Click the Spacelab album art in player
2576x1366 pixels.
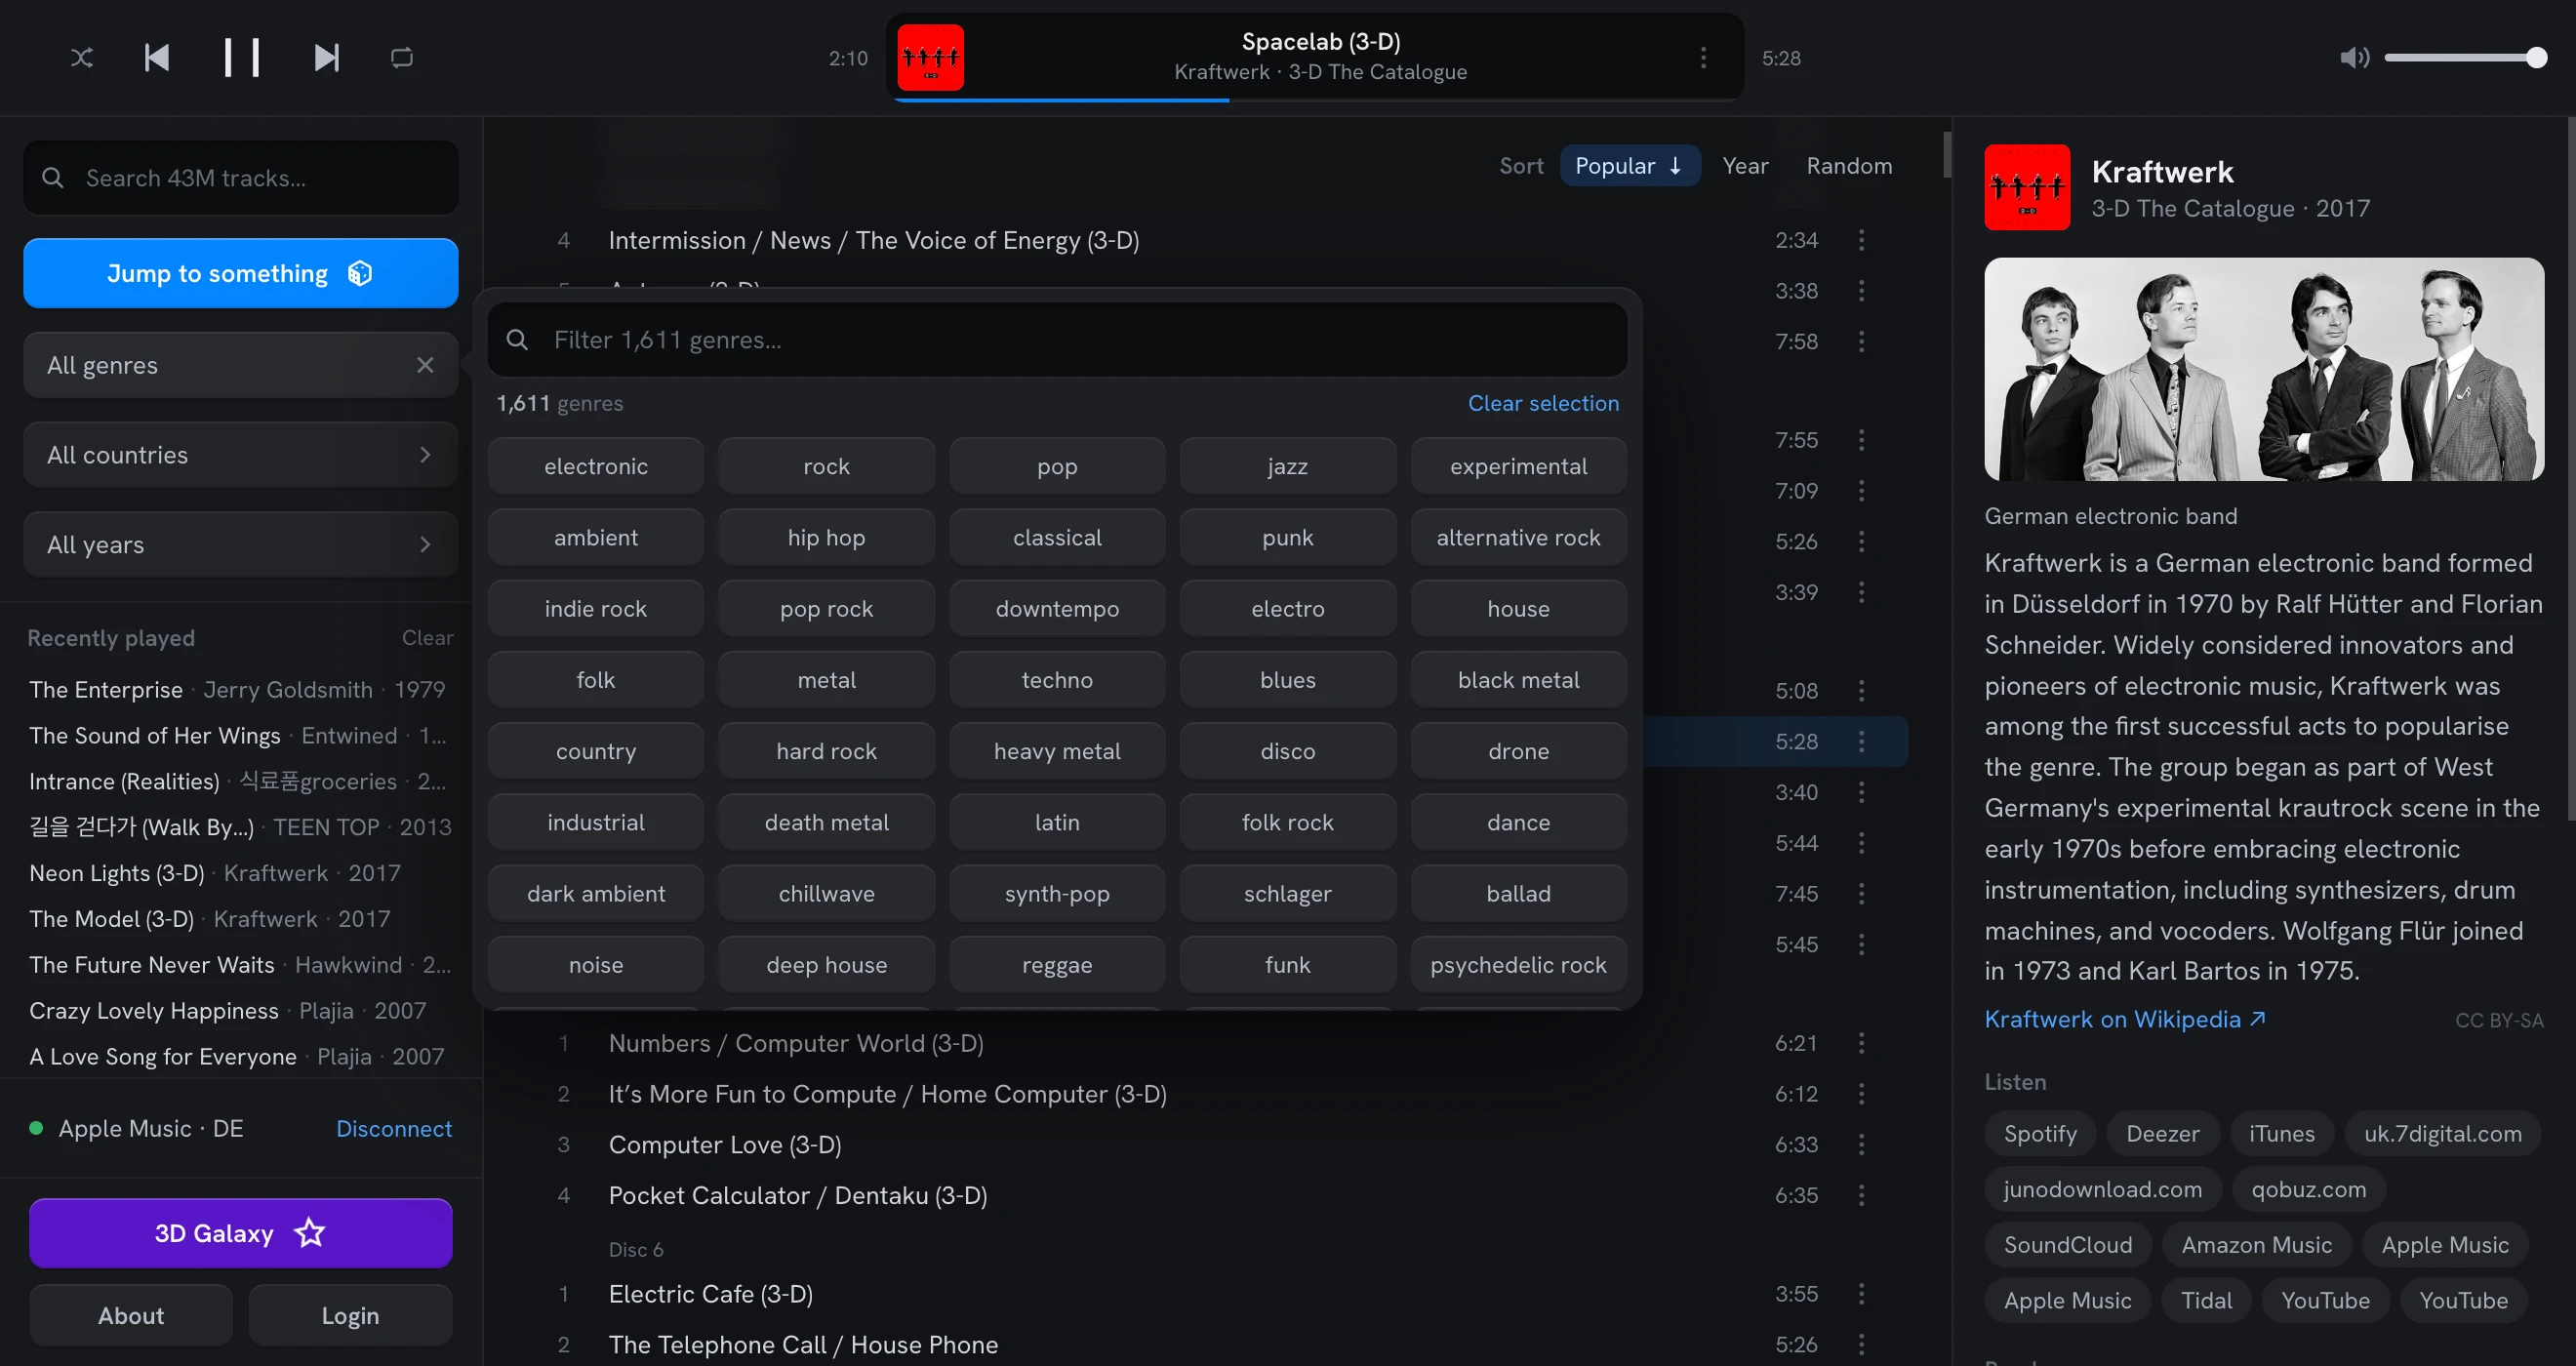tap(930, 58)
